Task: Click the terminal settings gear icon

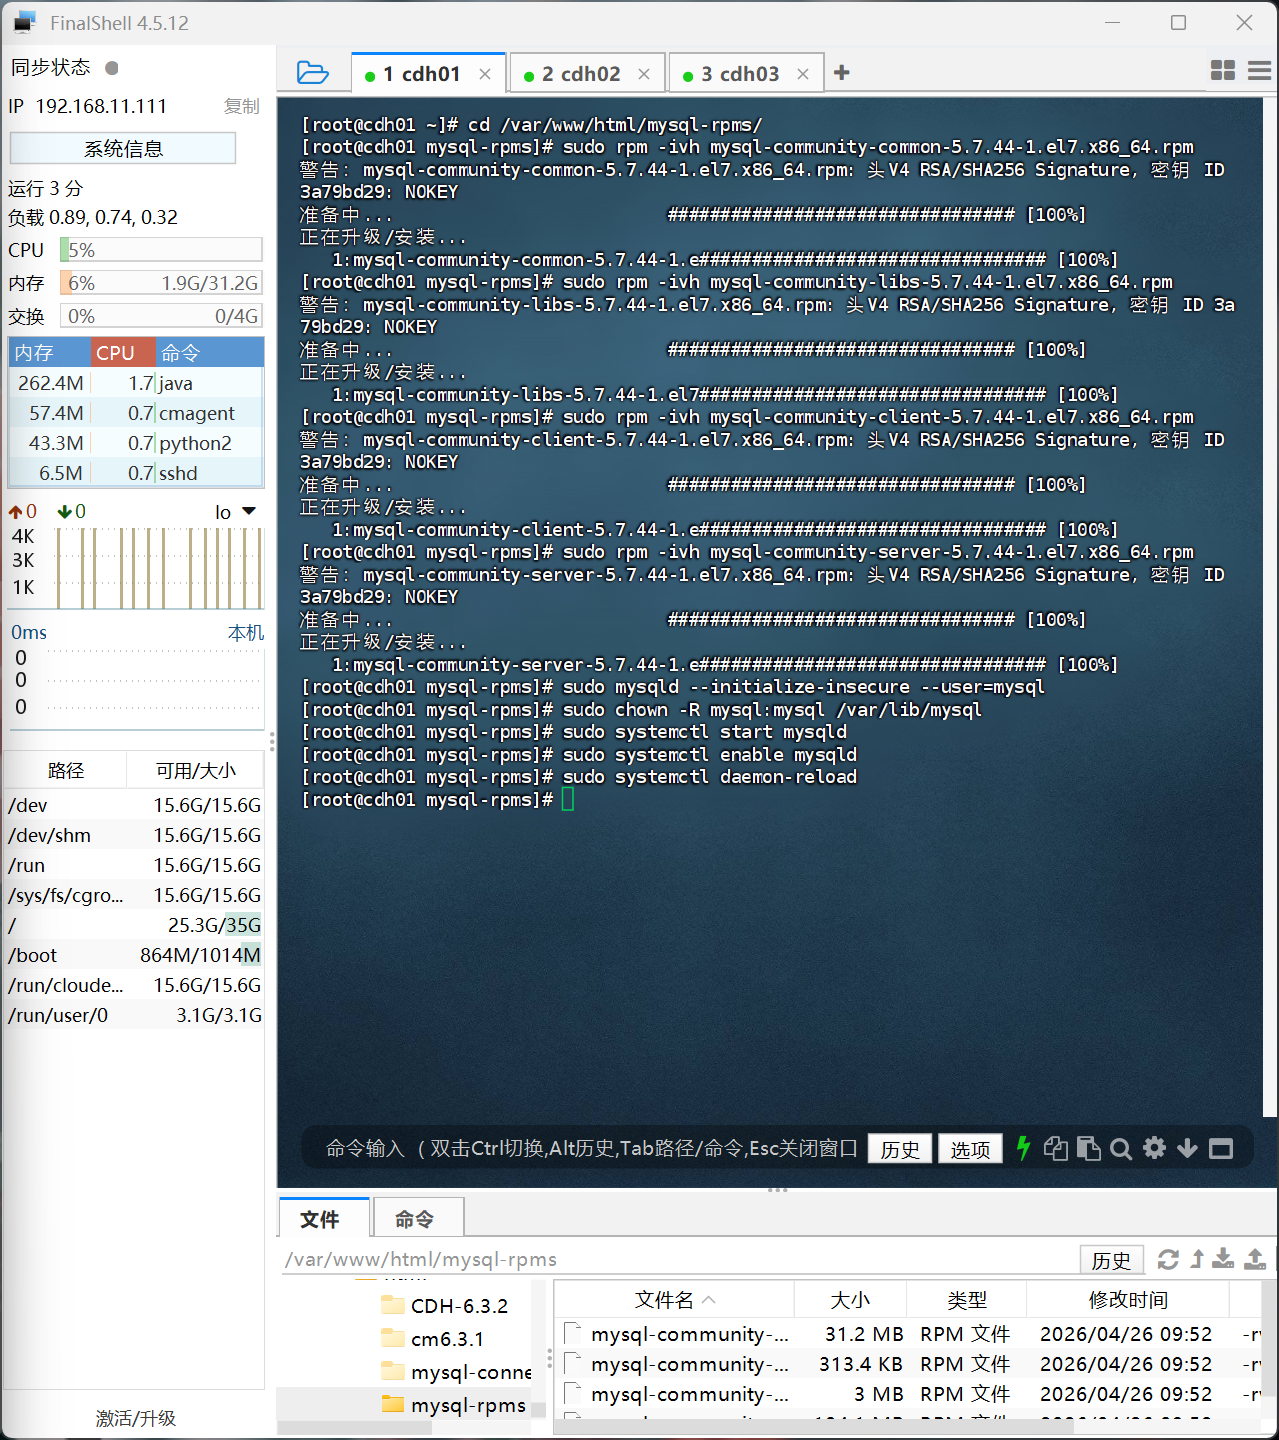Action: (x=1154, y=1148)
